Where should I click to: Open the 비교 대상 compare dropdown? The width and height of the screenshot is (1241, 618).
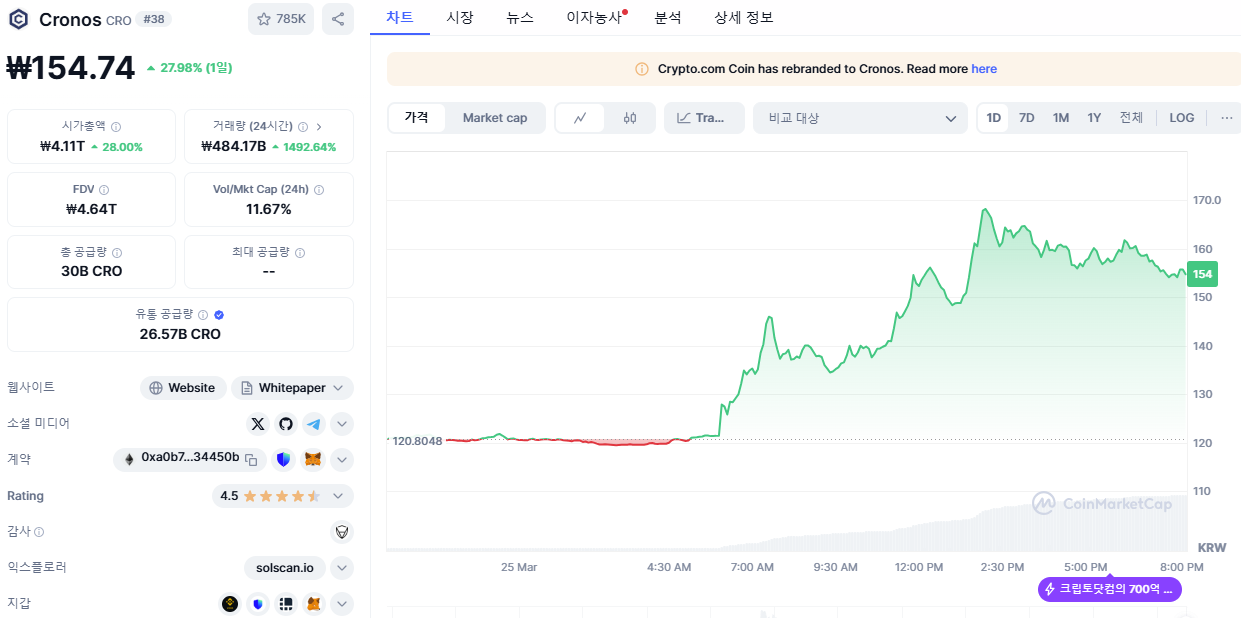(x=861, y=118)
